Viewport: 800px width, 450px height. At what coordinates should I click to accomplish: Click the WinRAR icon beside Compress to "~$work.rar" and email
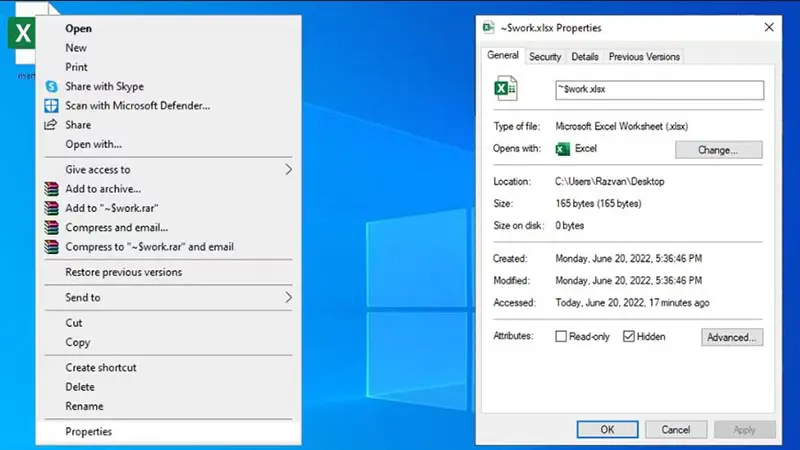click(x=52, y=247)
